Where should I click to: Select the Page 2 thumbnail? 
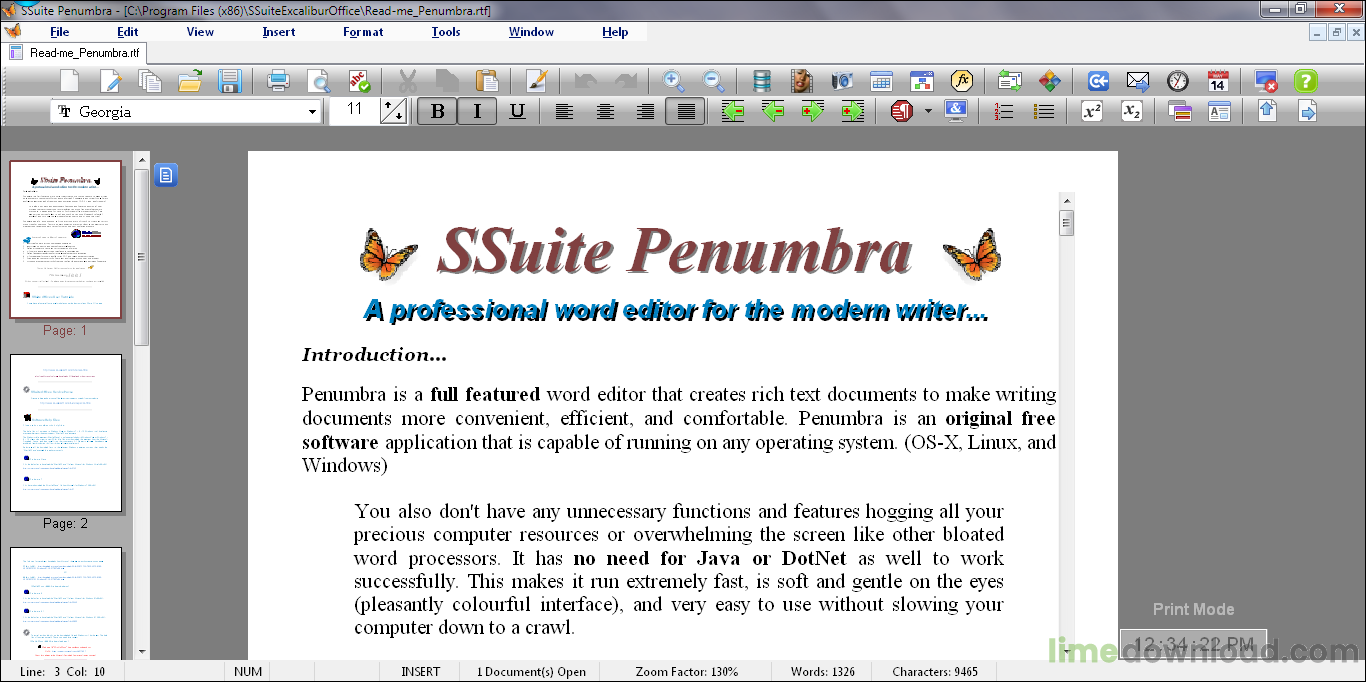click(x=66, y=432)
